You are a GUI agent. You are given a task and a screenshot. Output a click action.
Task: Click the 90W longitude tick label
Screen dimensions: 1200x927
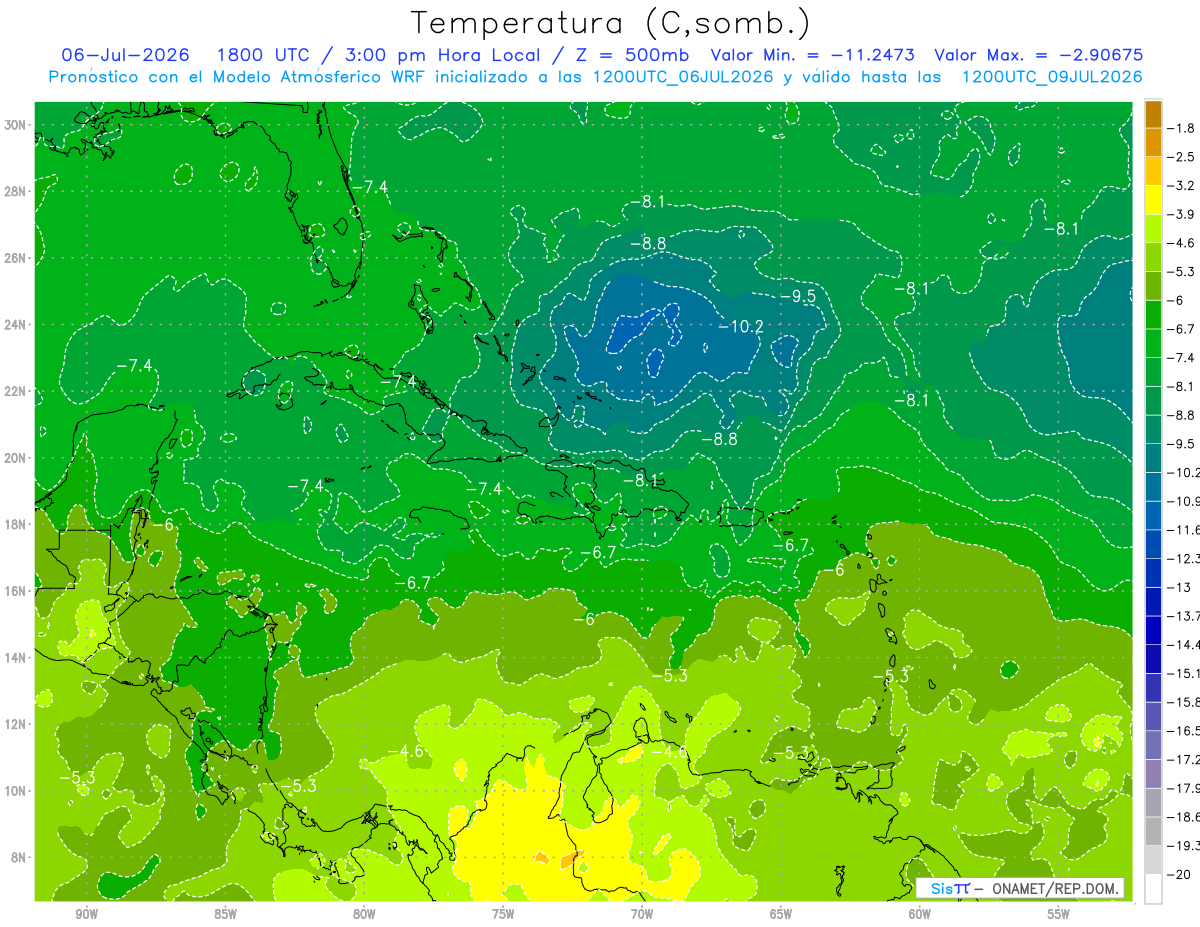point(87,913)
